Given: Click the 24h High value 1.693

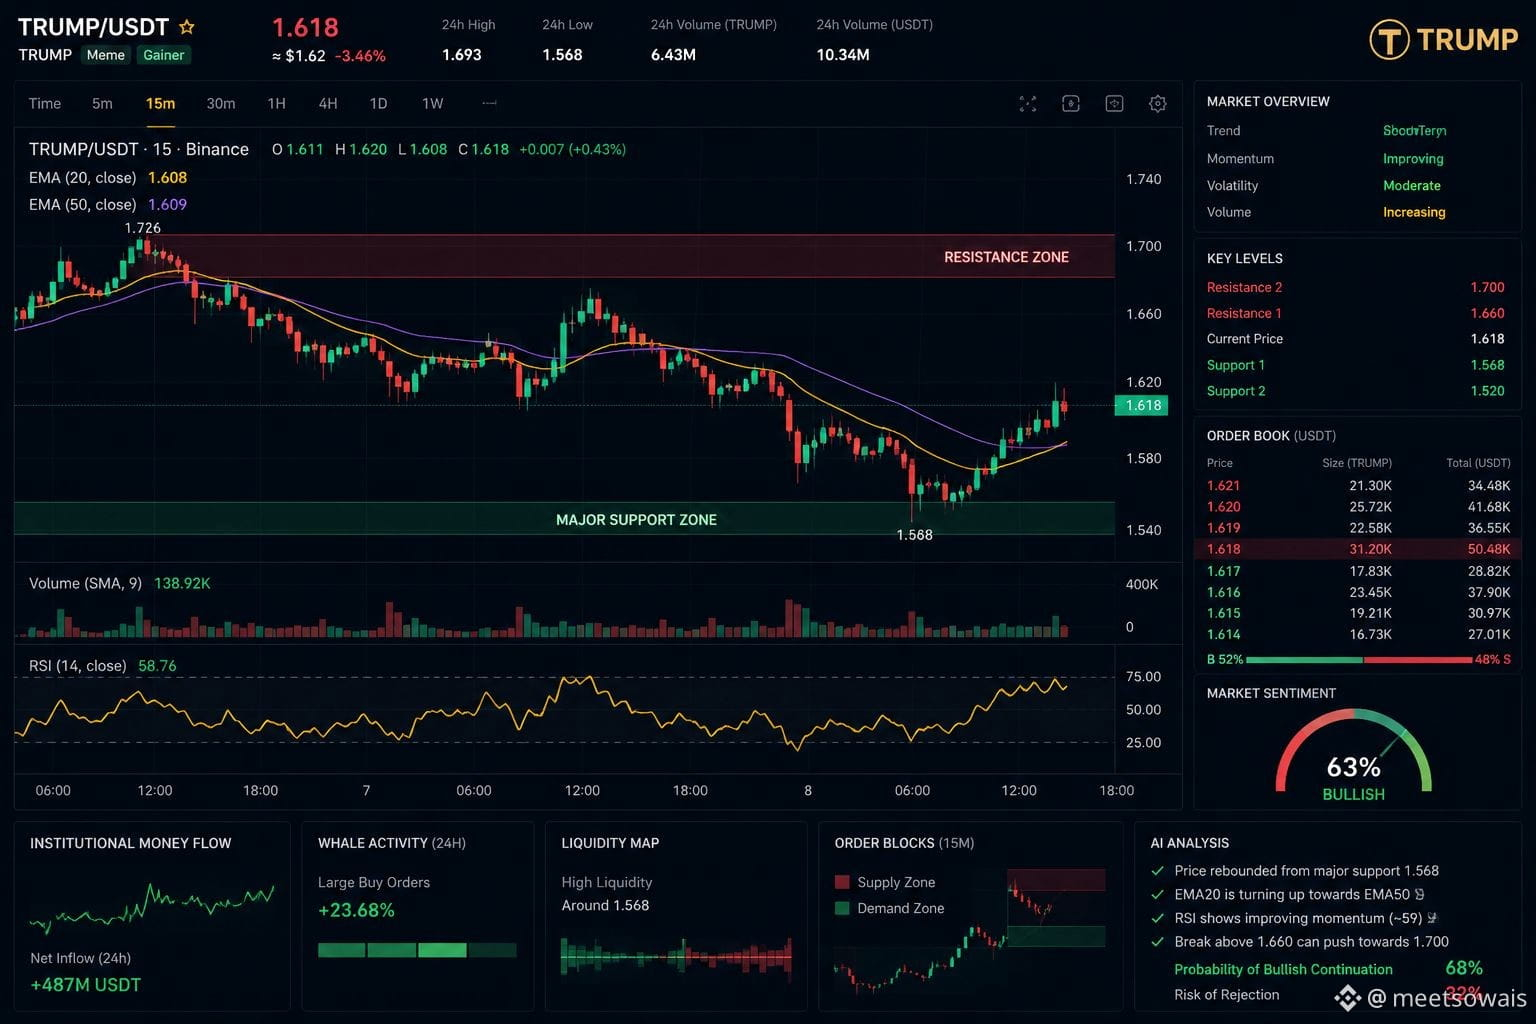Looking at the screenshot, I should [x=462, y=55].
